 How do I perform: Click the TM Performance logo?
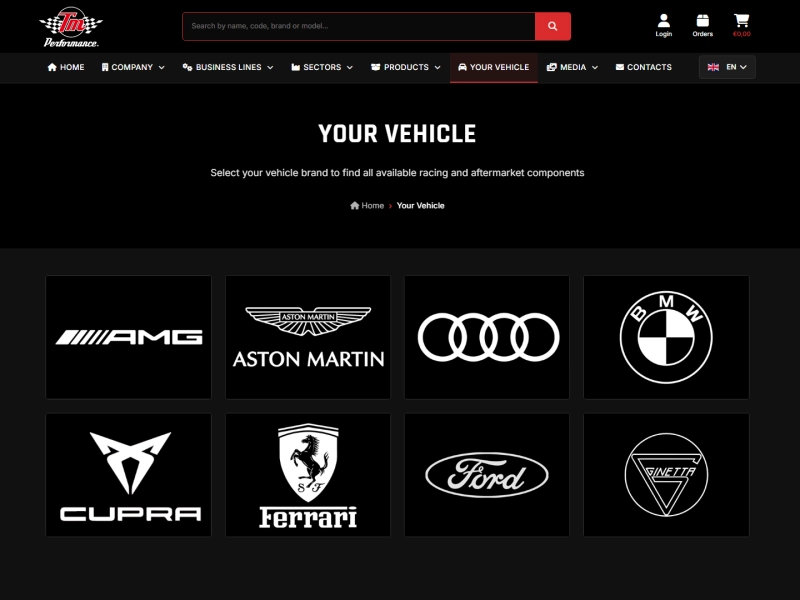coord(71,26)
